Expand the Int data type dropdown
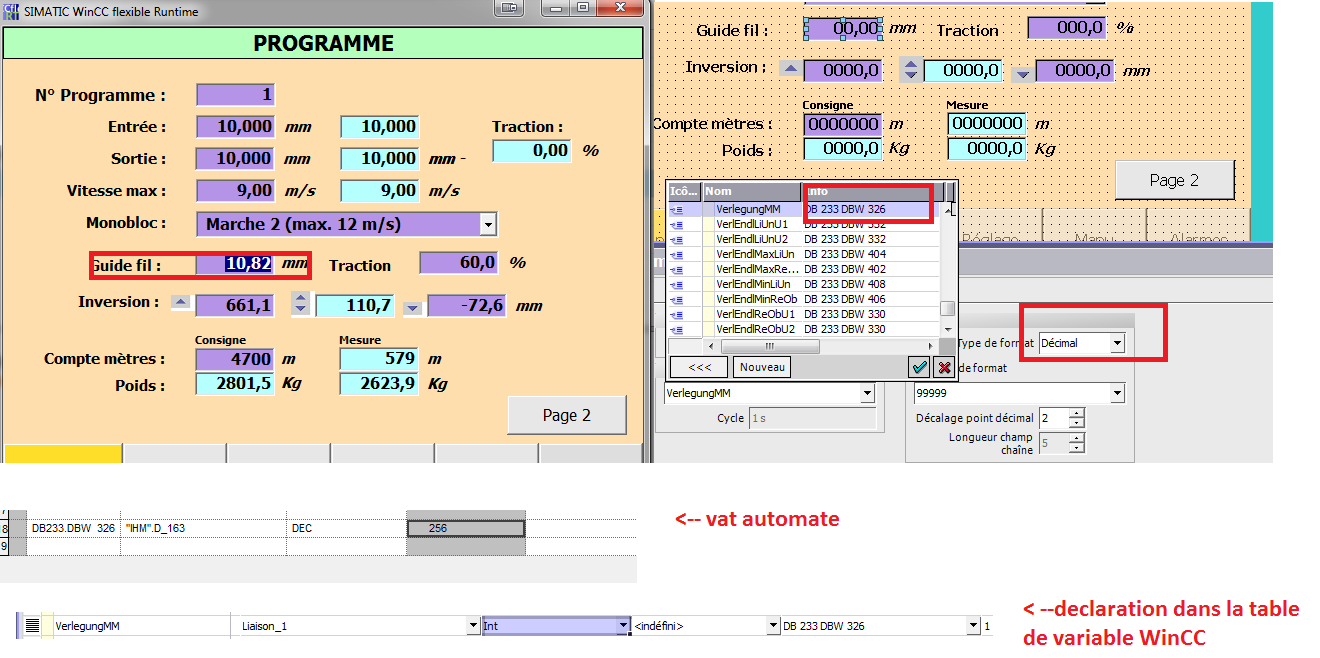1320x658 pixels. tap(622, 626)
